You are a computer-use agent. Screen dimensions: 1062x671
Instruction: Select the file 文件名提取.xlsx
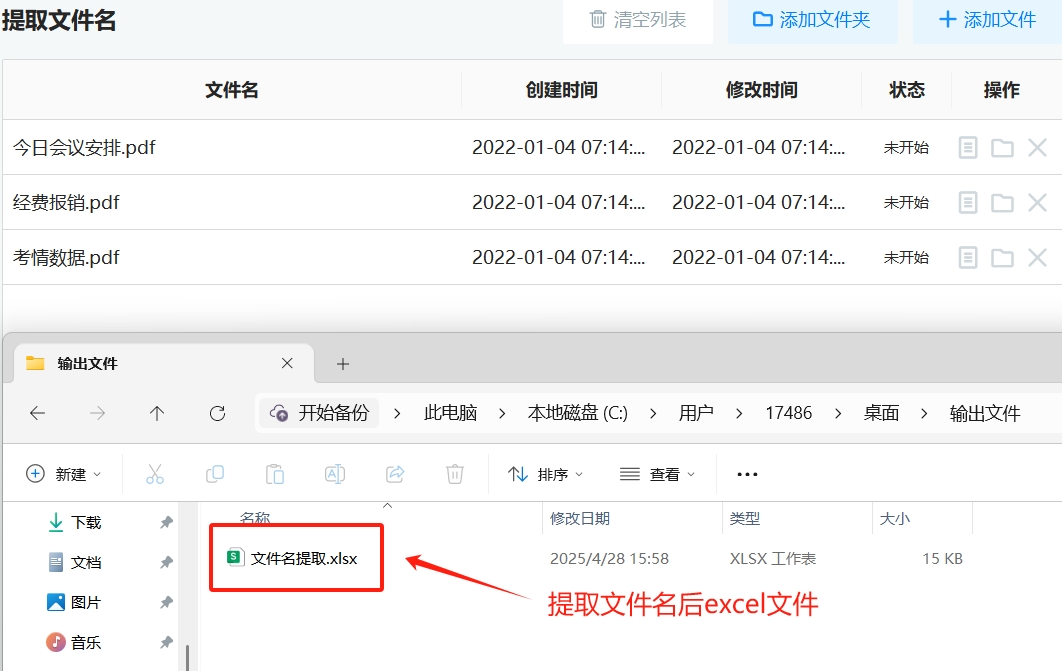coord(292,558)
